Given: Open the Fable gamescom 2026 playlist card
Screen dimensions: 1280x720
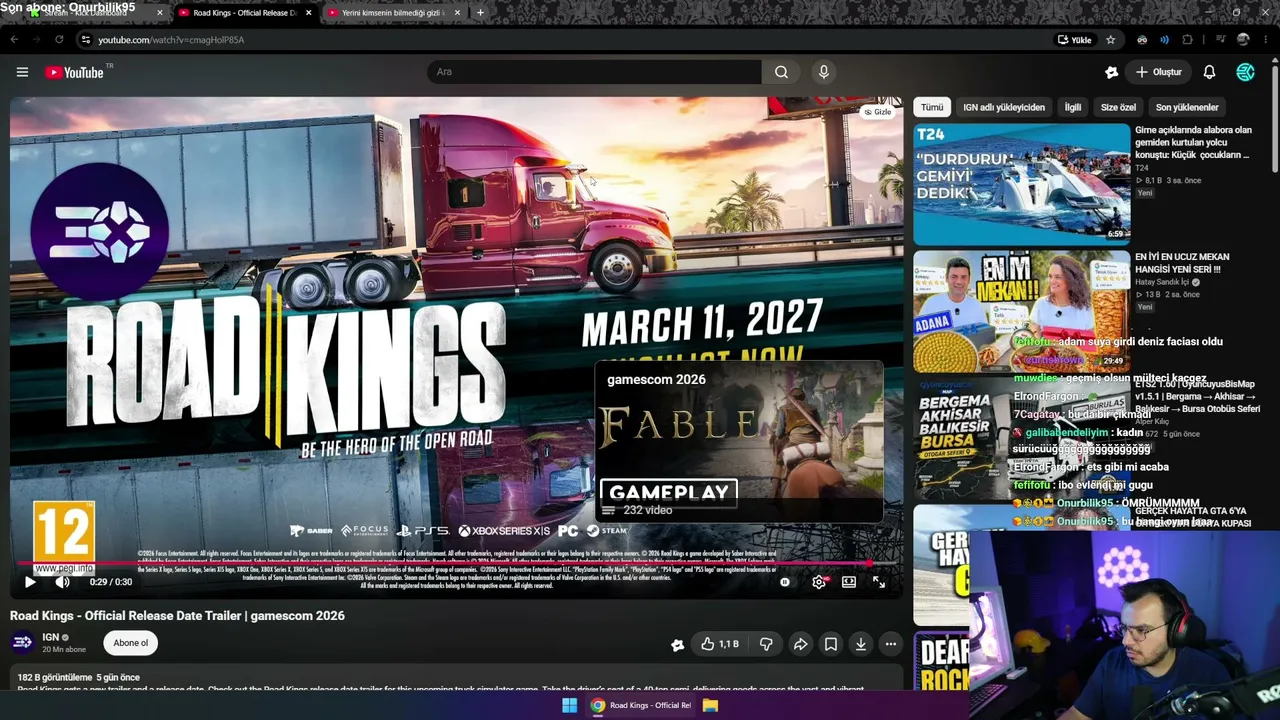Looking at the screenshot, I should 739,441.
